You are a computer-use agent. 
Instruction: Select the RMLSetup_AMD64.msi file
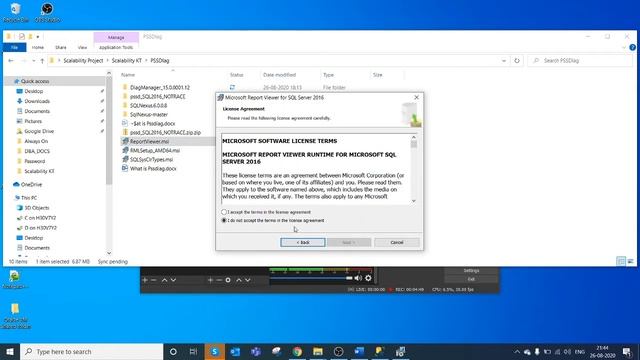pyautogui.click(x=155, y=150)
